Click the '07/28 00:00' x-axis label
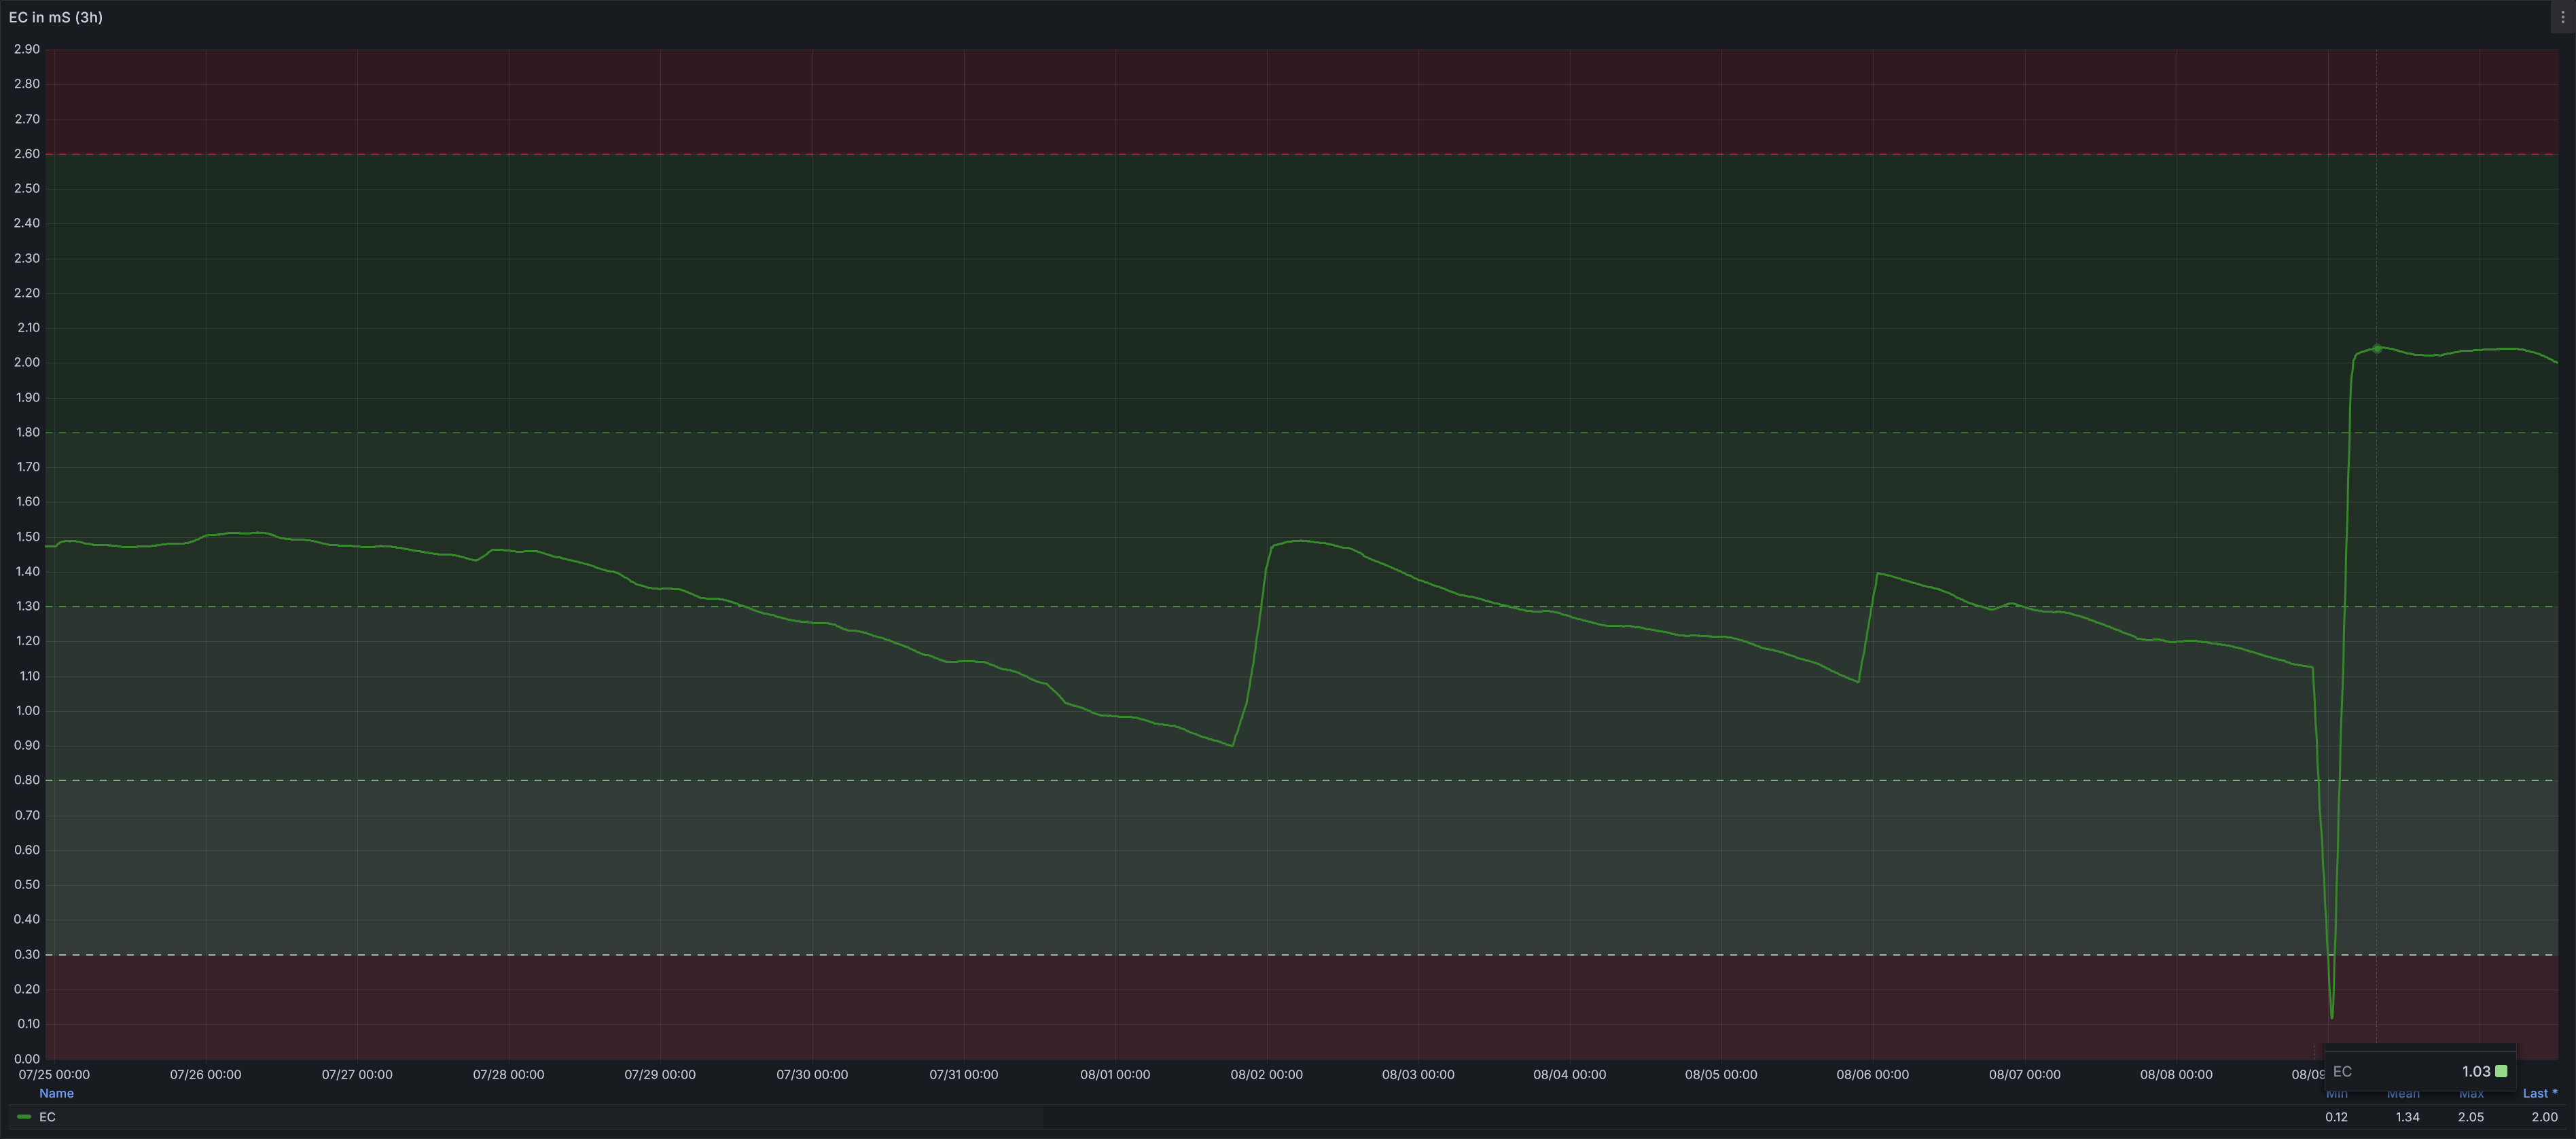 (508, 1074)
